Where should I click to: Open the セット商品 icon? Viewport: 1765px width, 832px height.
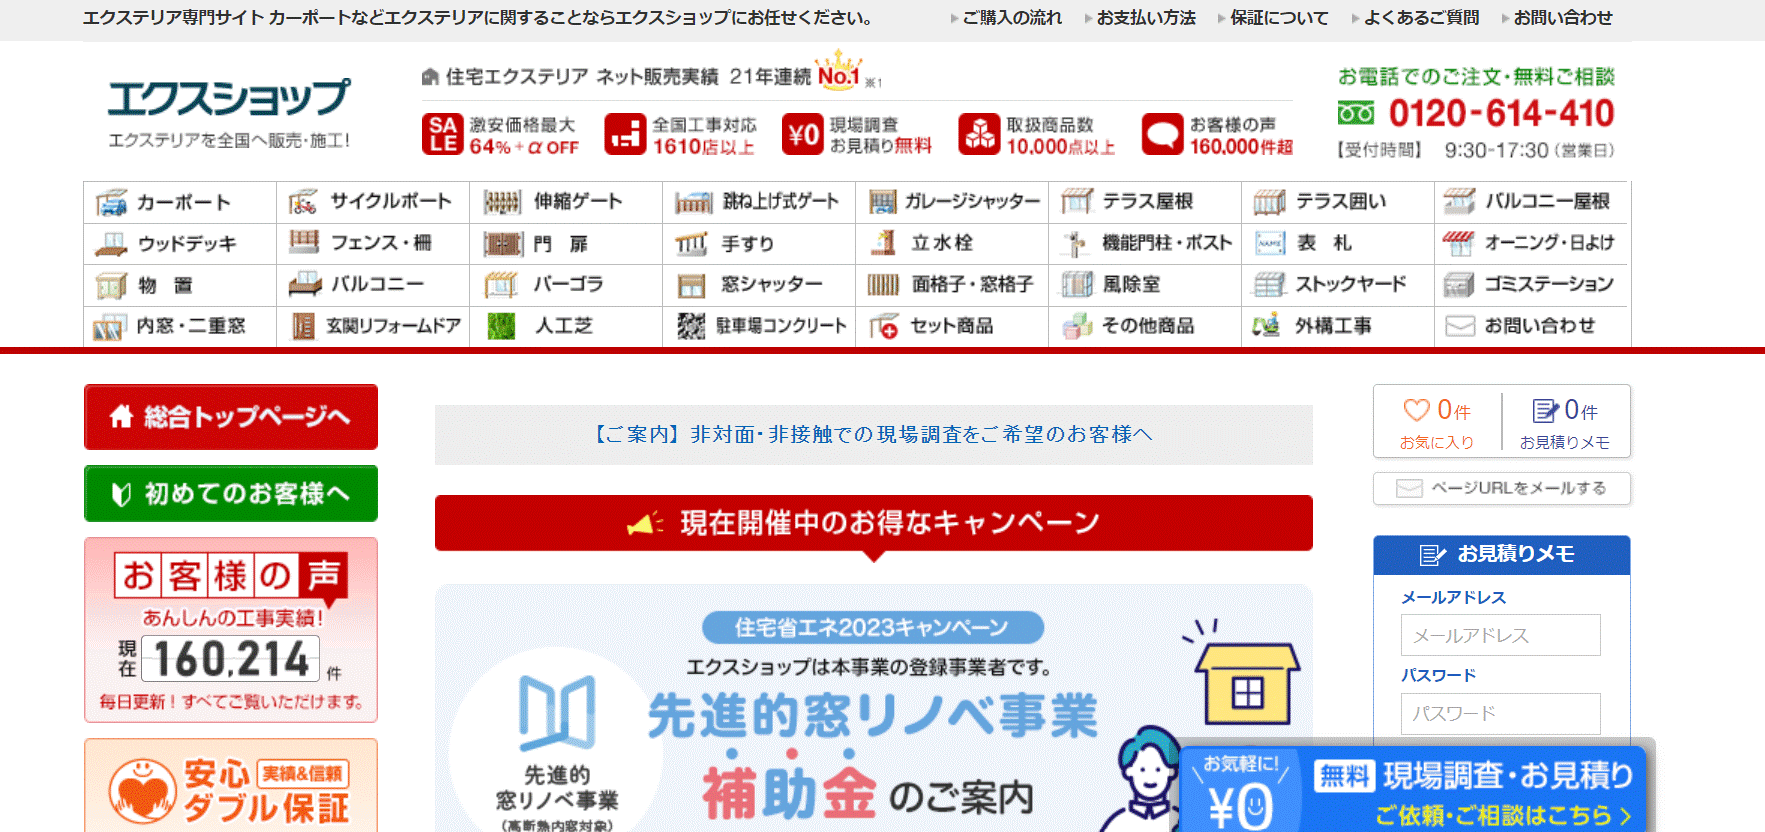pos(884,326)
